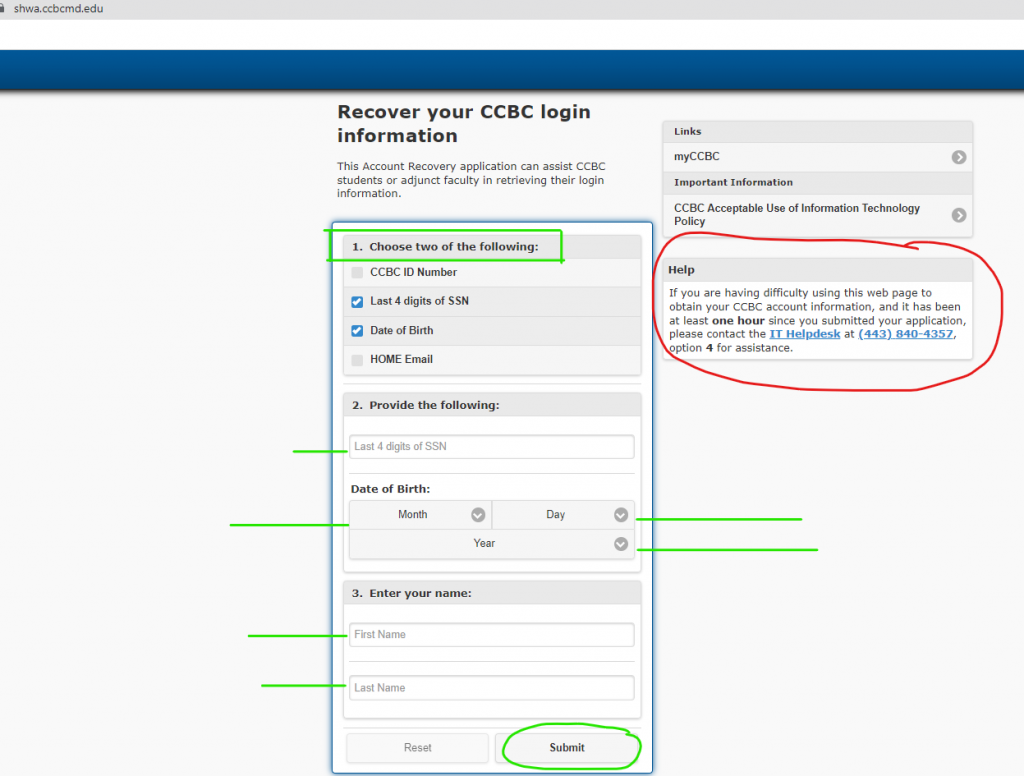
Task: Uncheck the Date of Birth option
Action: pyautogui.click(x=357, y=330)
